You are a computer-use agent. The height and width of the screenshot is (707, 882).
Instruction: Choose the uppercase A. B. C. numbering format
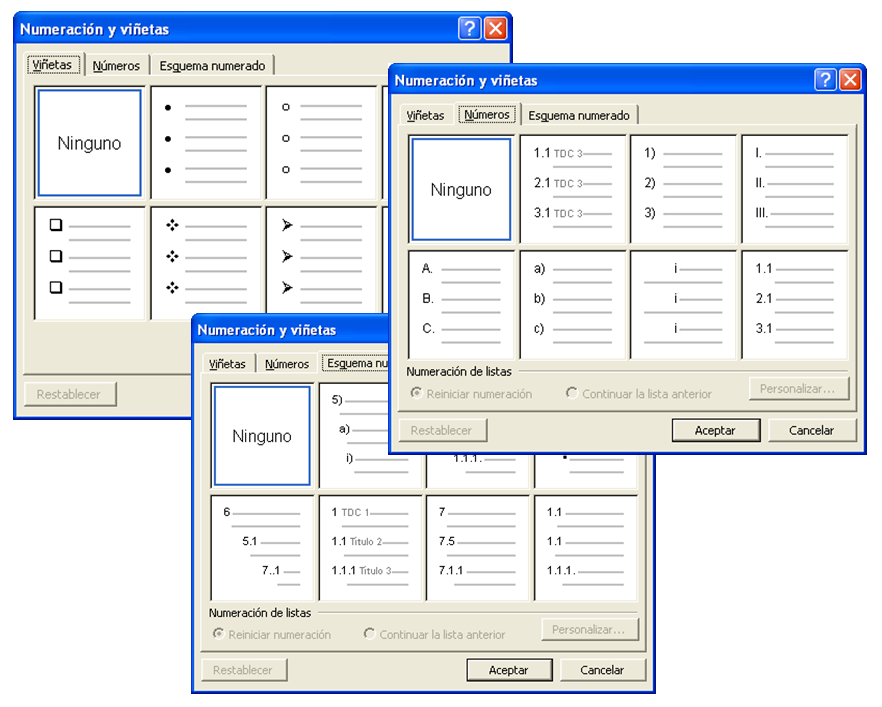(x=462, y=303)
